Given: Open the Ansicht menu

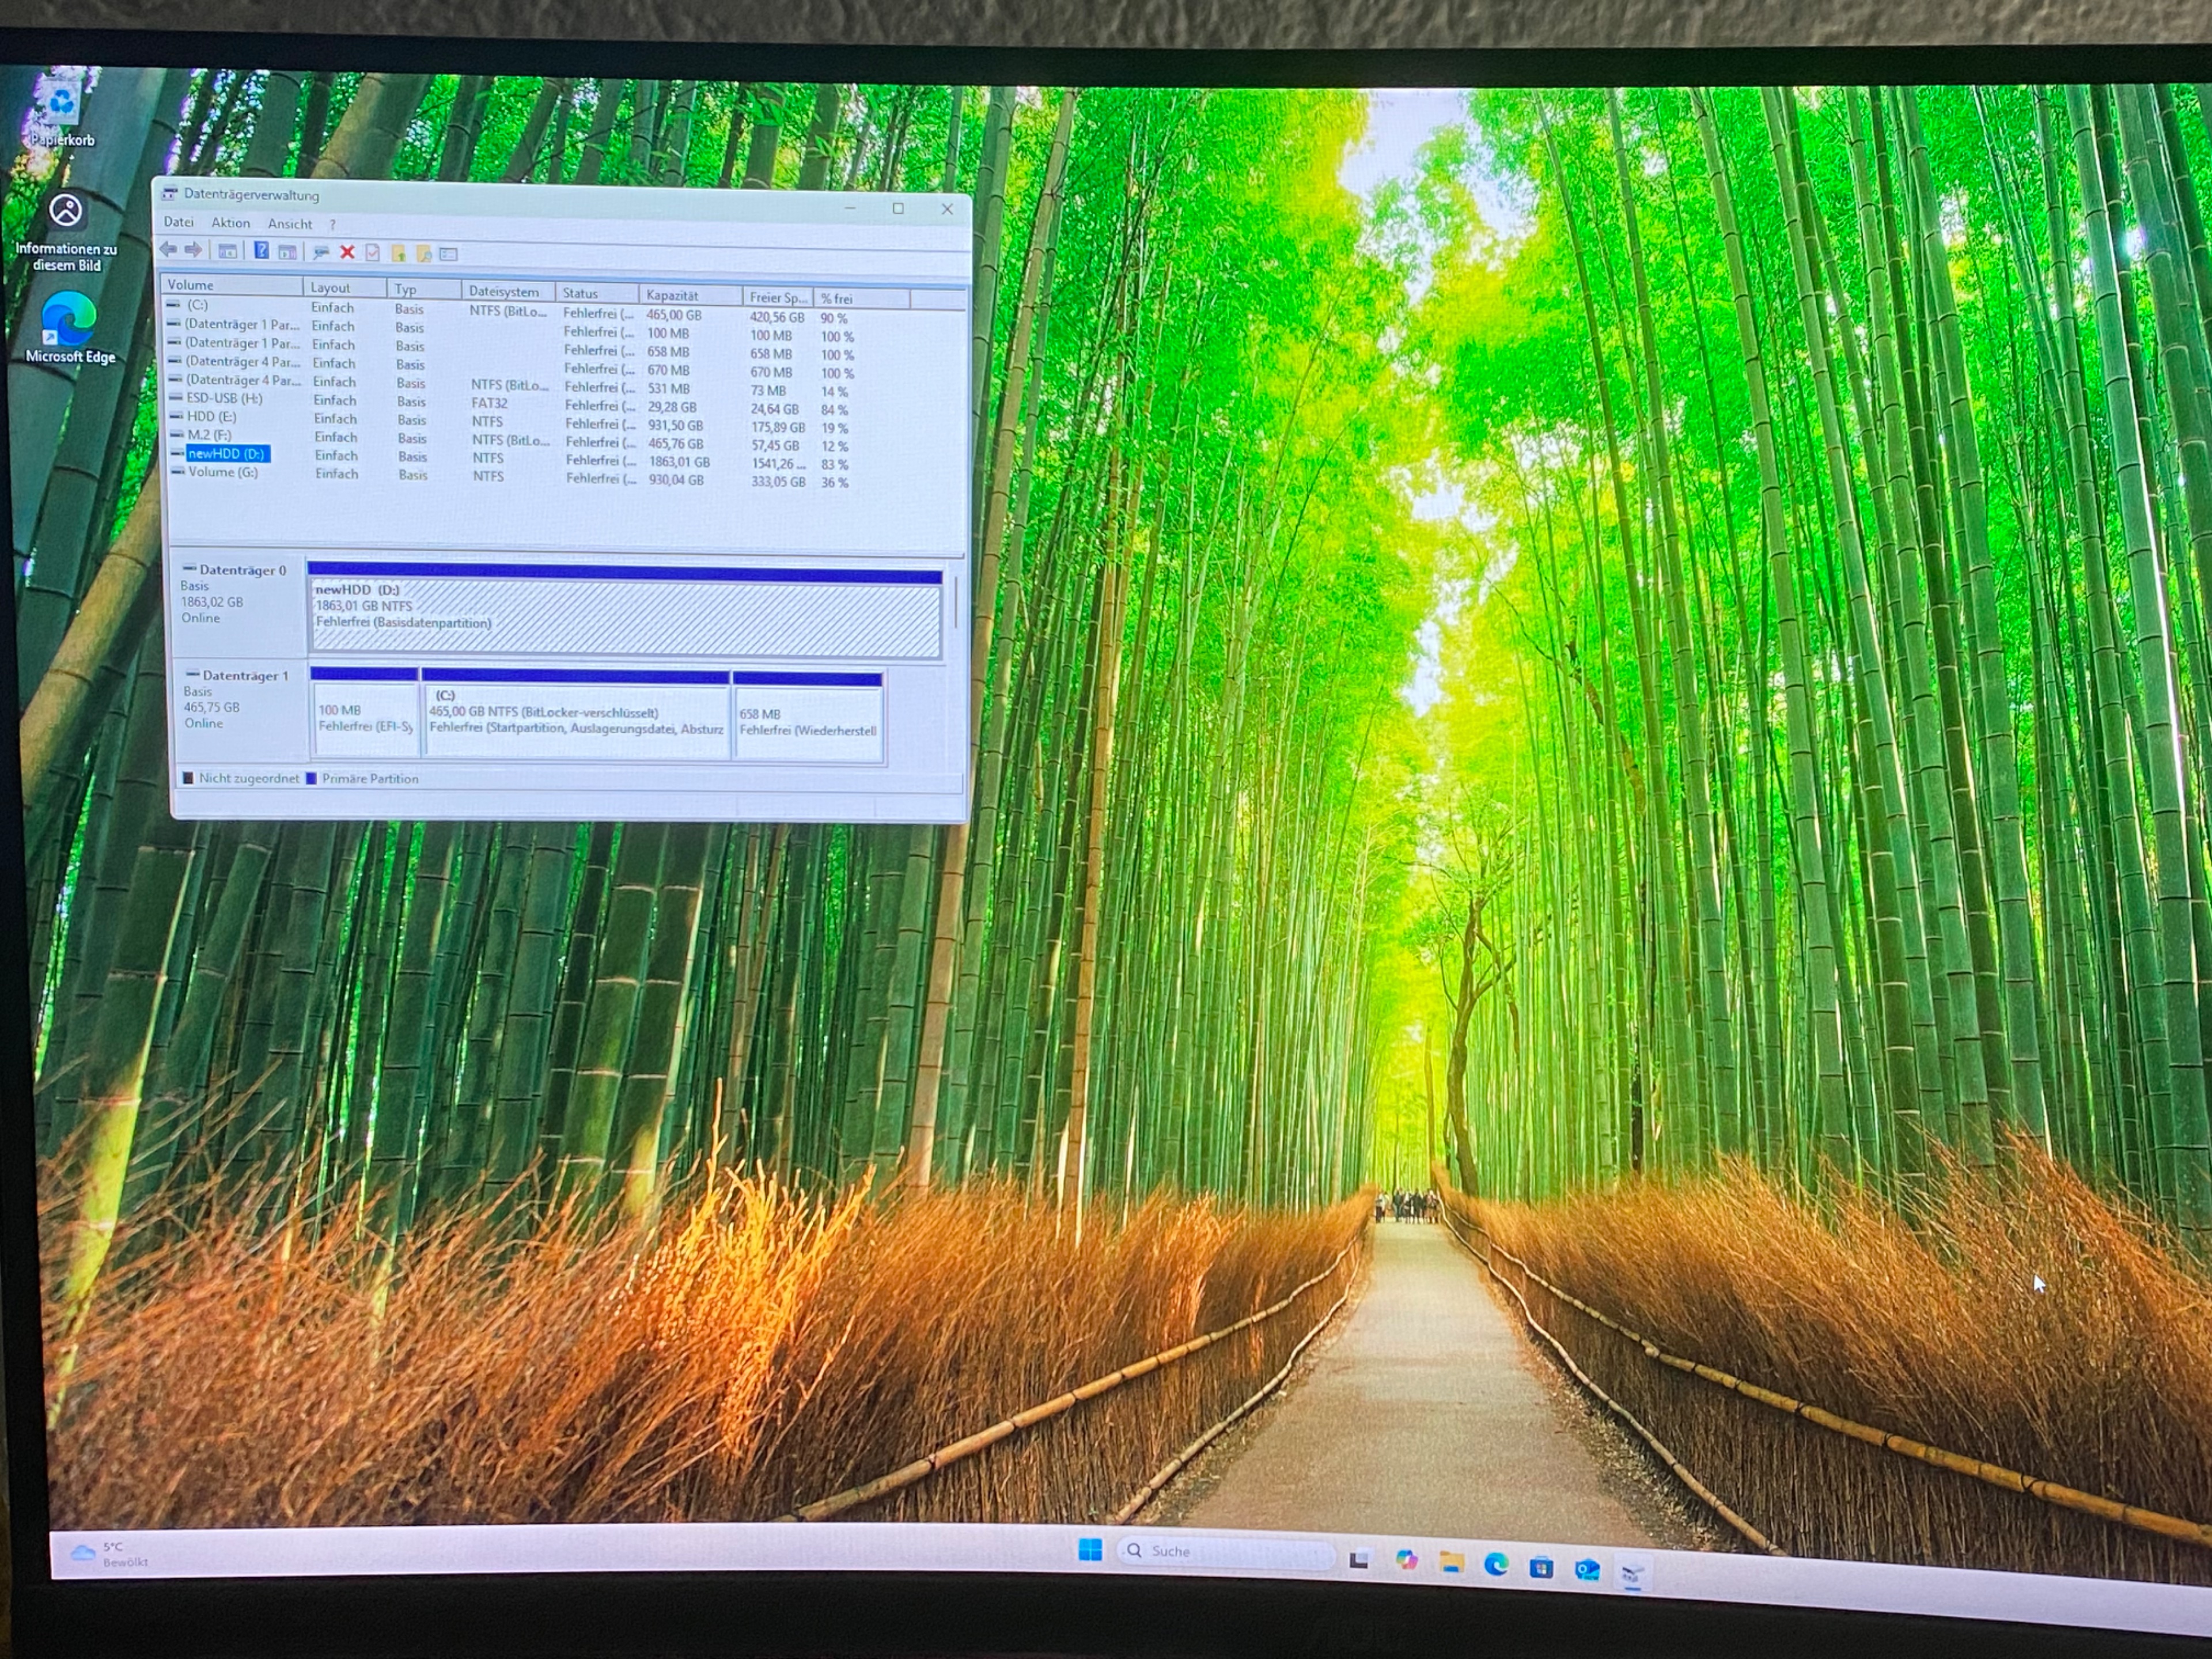Looking at the screenshot, I should (290, 224).
